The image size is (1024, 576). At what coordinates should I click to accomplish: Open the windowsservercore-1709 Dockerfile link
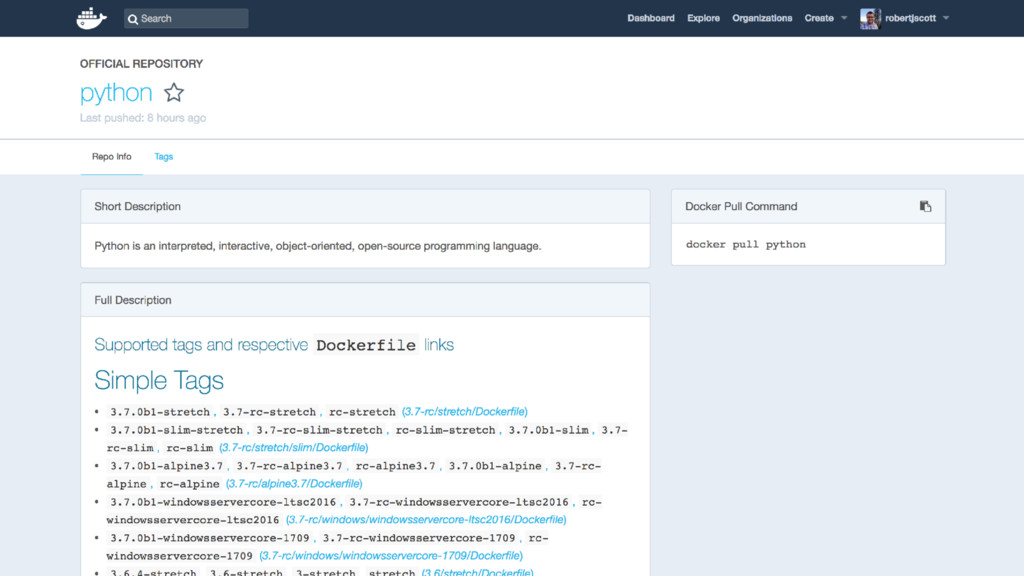click(391, 555)
